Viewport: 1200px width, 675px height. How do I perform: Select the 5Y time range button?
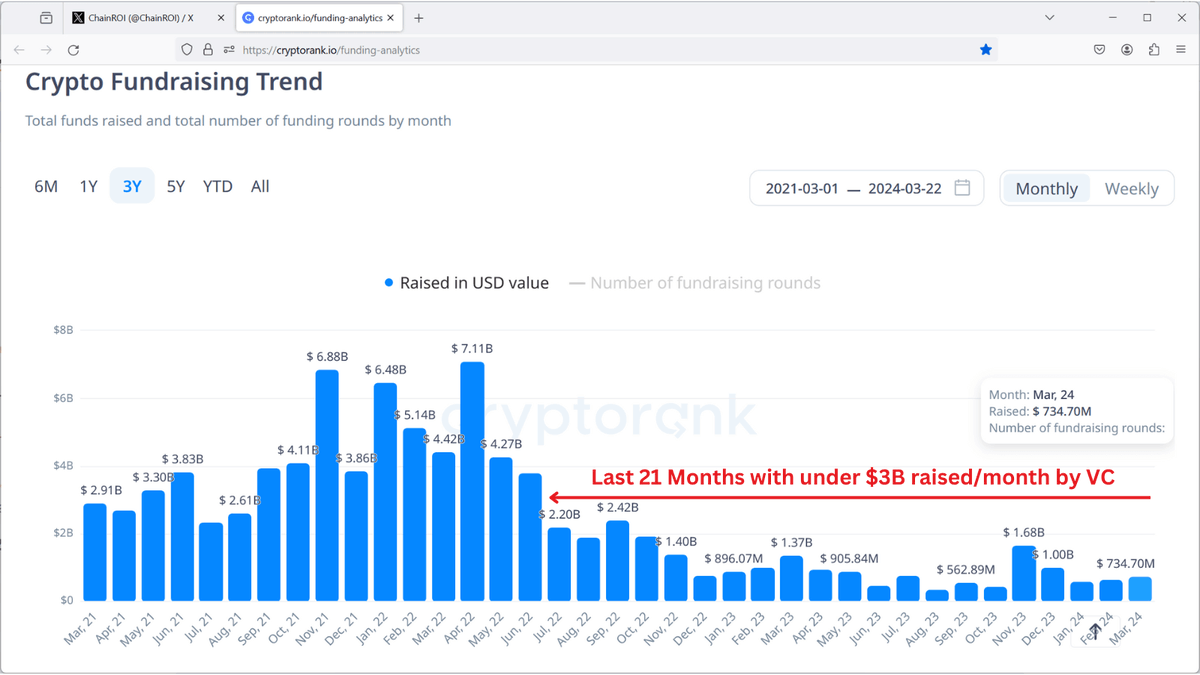click(x=175, y=186)
